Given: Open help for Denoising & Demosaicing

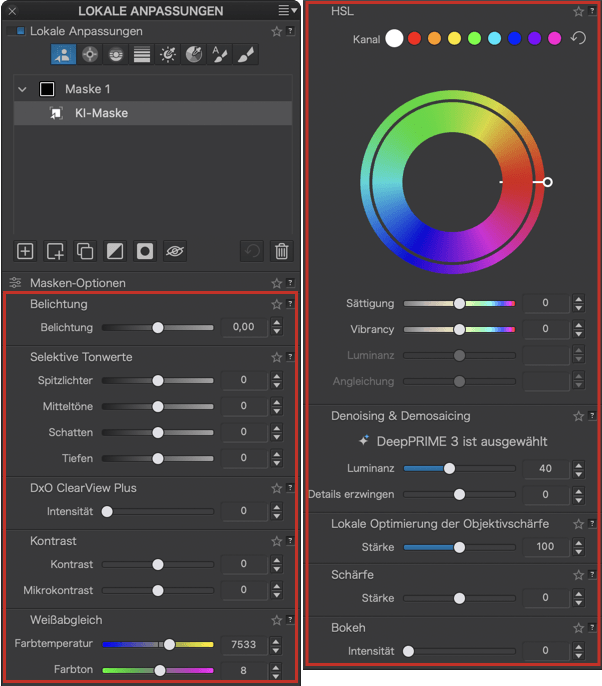Looking at the screenshot, I should click(592, 416).
